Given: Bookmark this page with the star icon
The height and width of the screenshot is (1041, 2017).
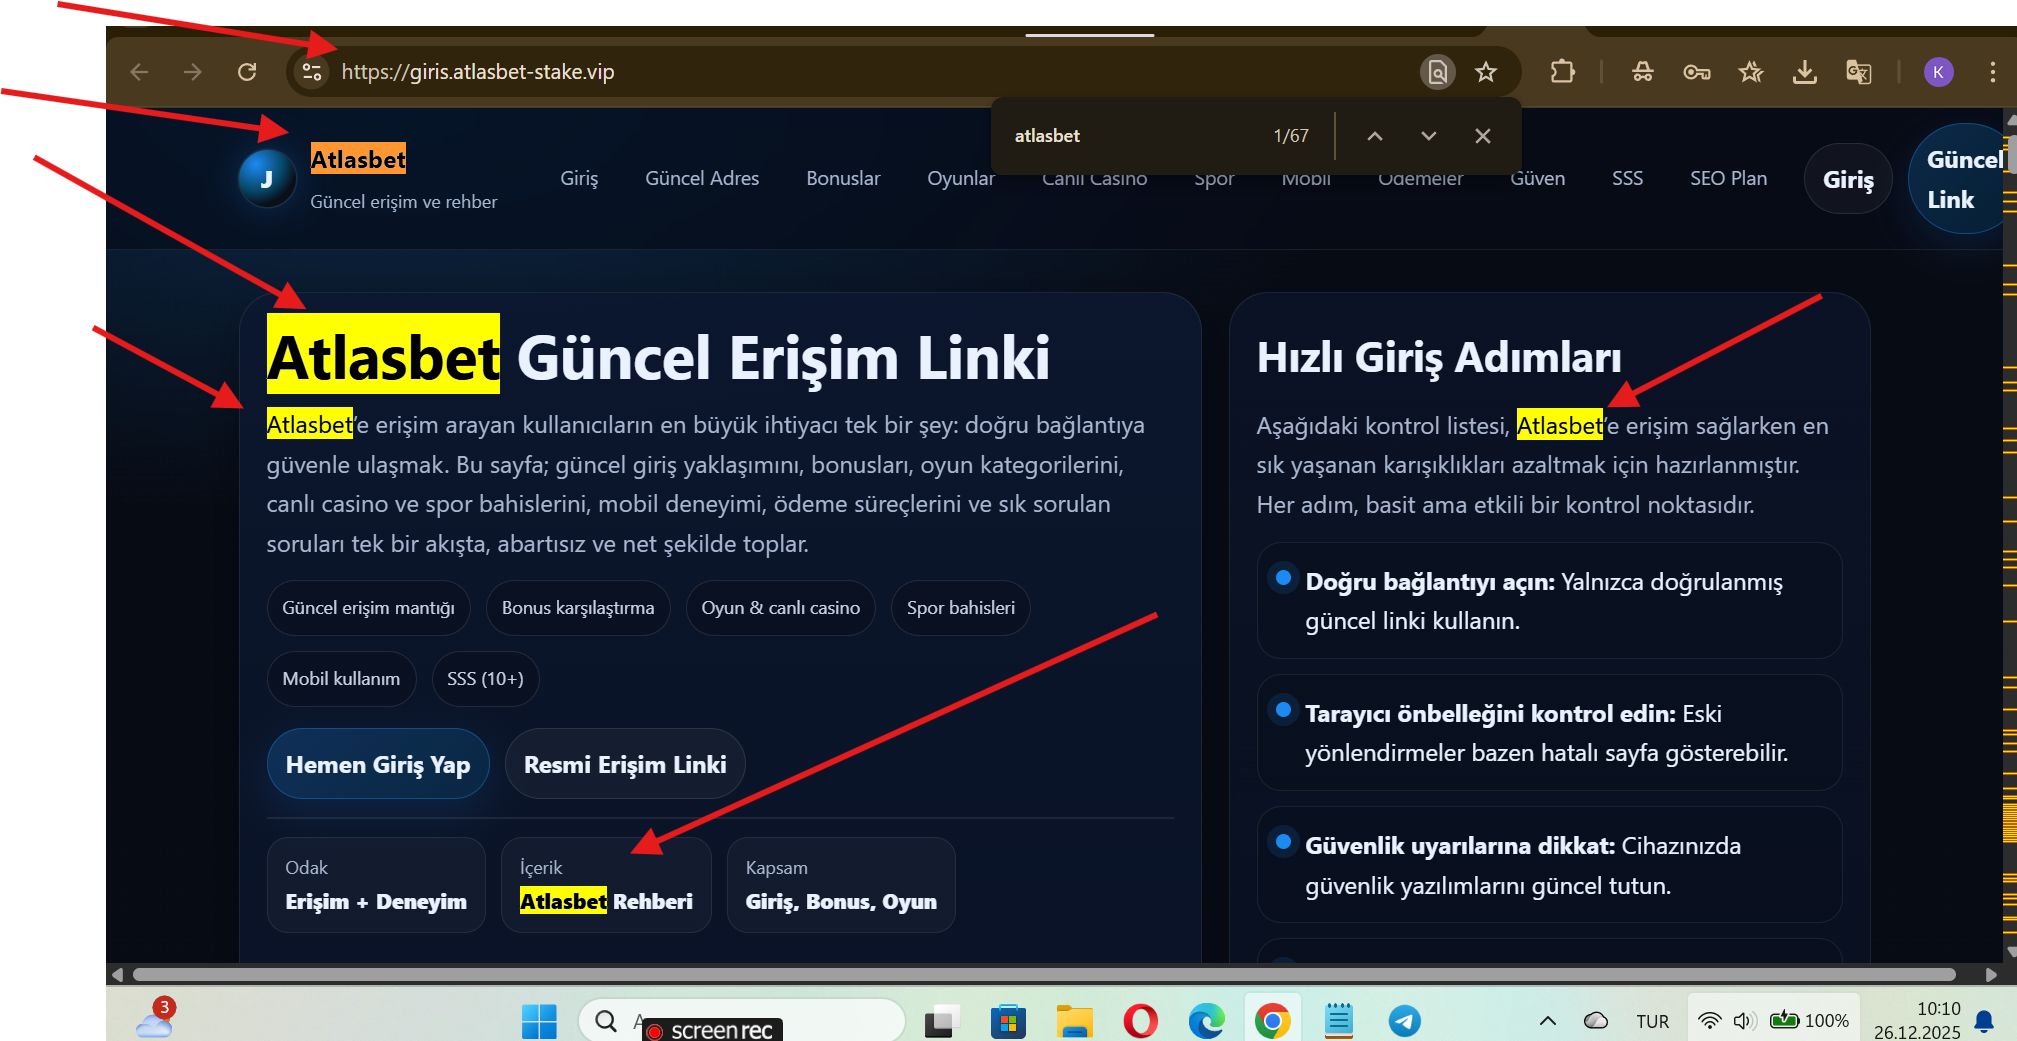Looking at the screenshot, I should [1486, 72].
